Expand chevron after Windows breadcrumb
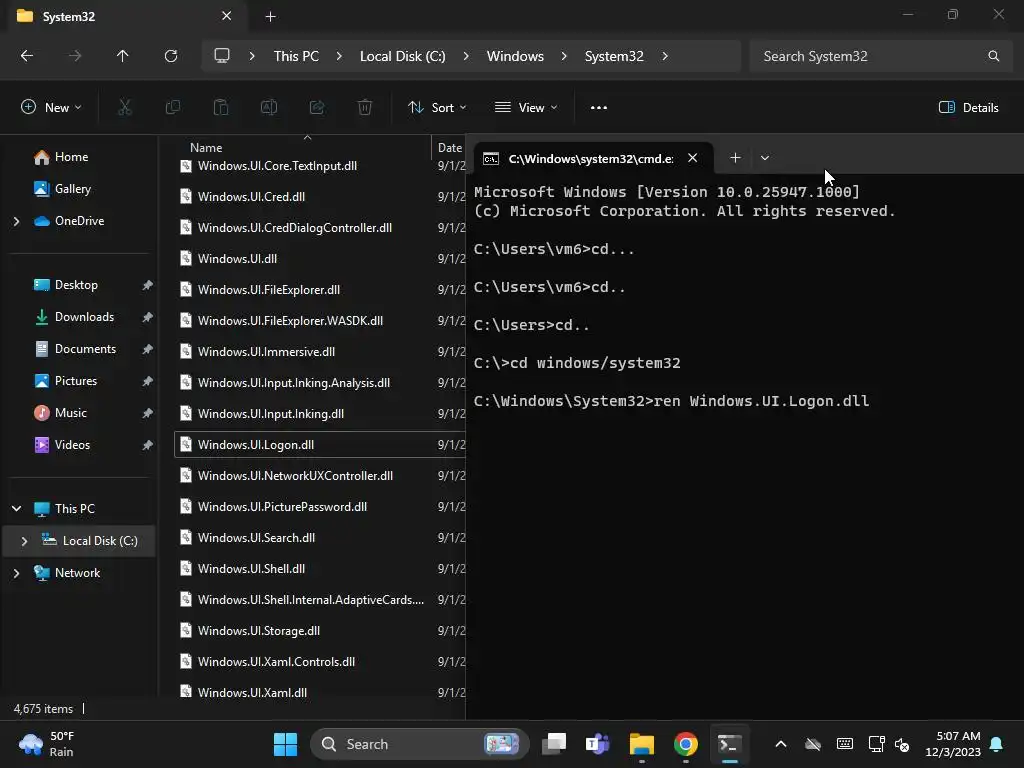1024x768 pixels. pyautogui.click(x=564, y=56)
